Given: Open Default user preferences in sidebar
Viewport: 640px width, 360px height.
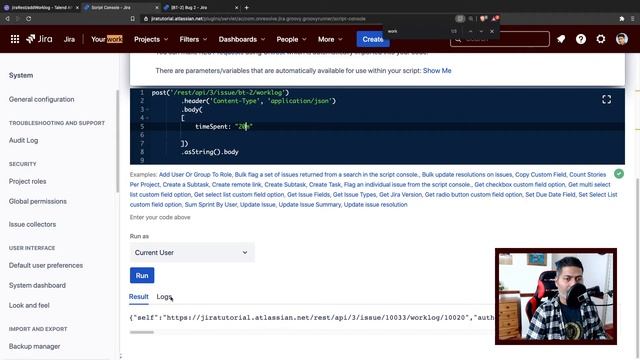Looking at the screenshot, I should point(46,265).
